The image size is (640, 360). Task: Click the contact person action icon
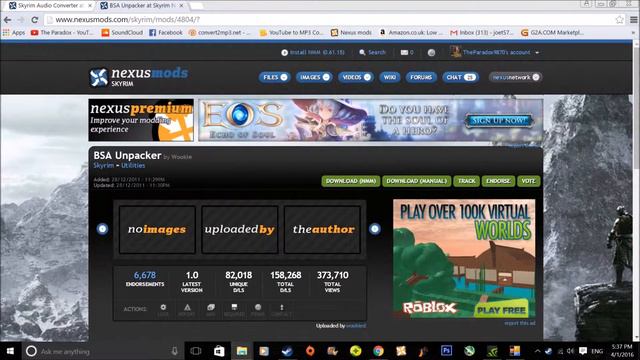pos(282,307)
